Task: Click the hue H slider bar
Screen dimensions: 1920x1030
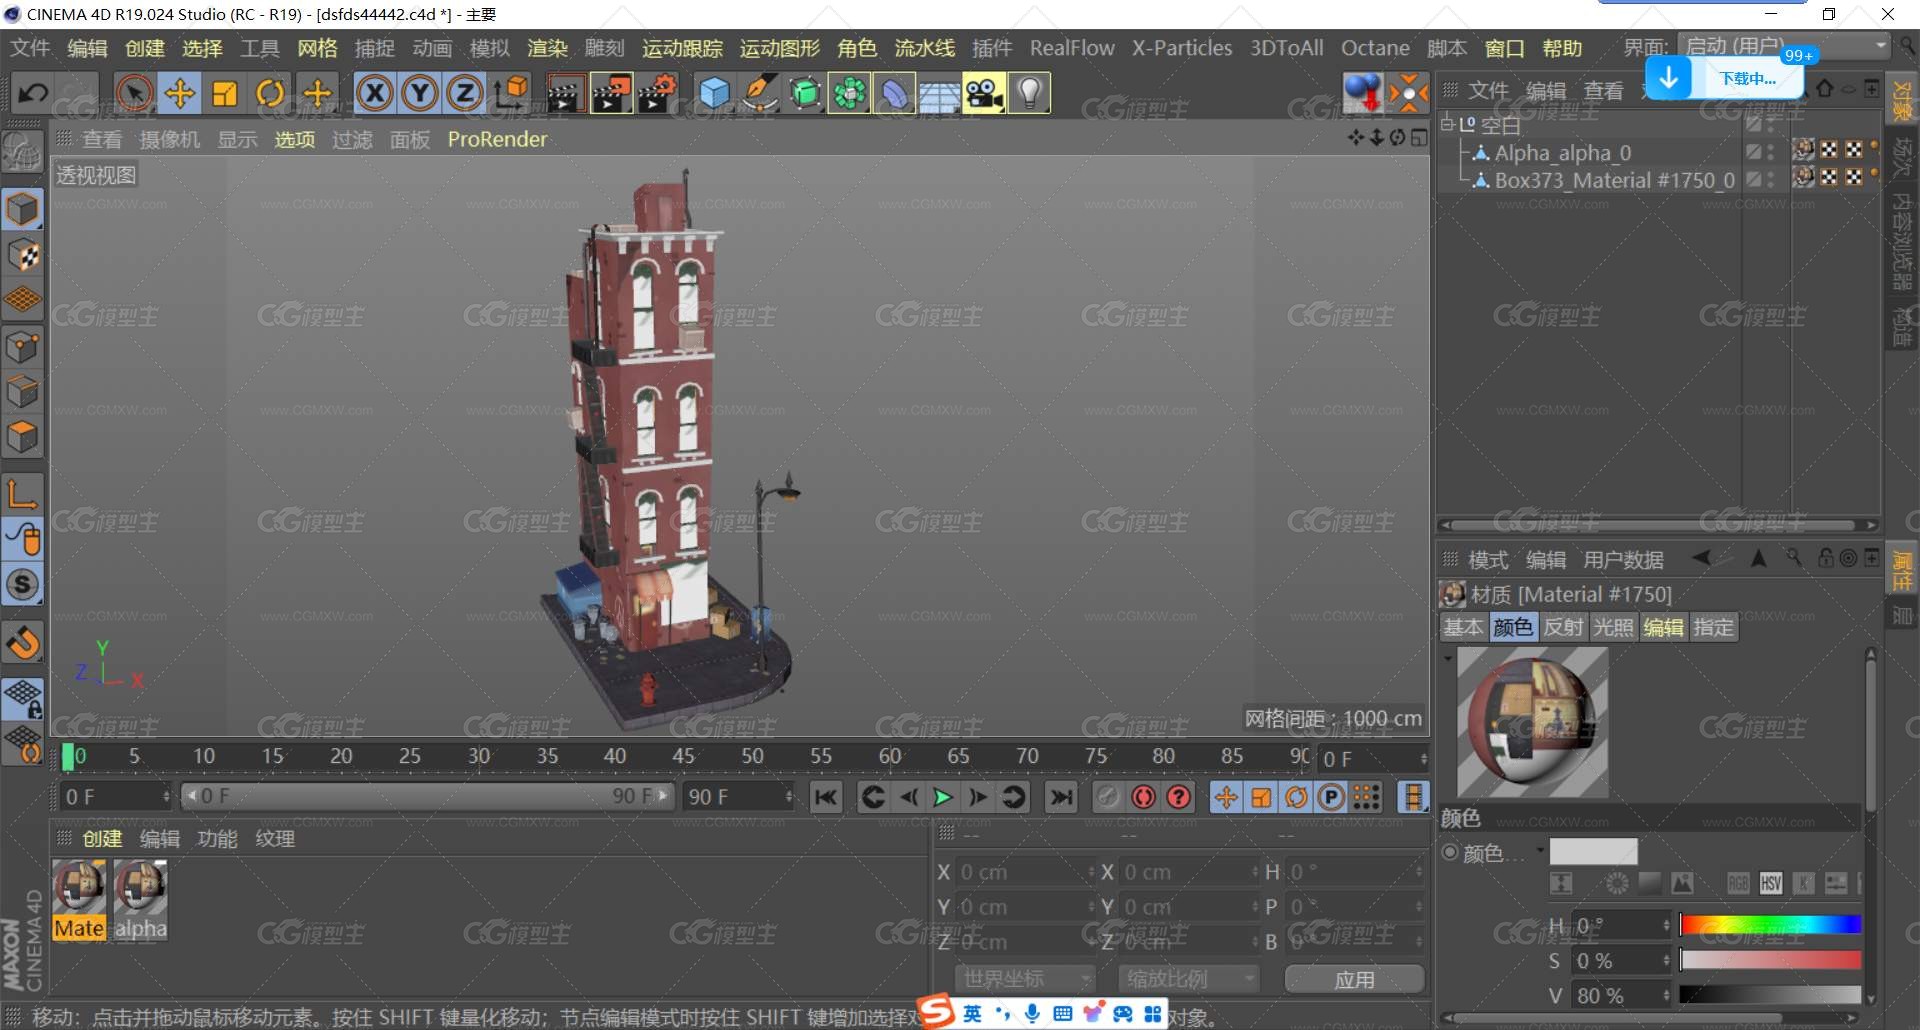Action: 1770,925
